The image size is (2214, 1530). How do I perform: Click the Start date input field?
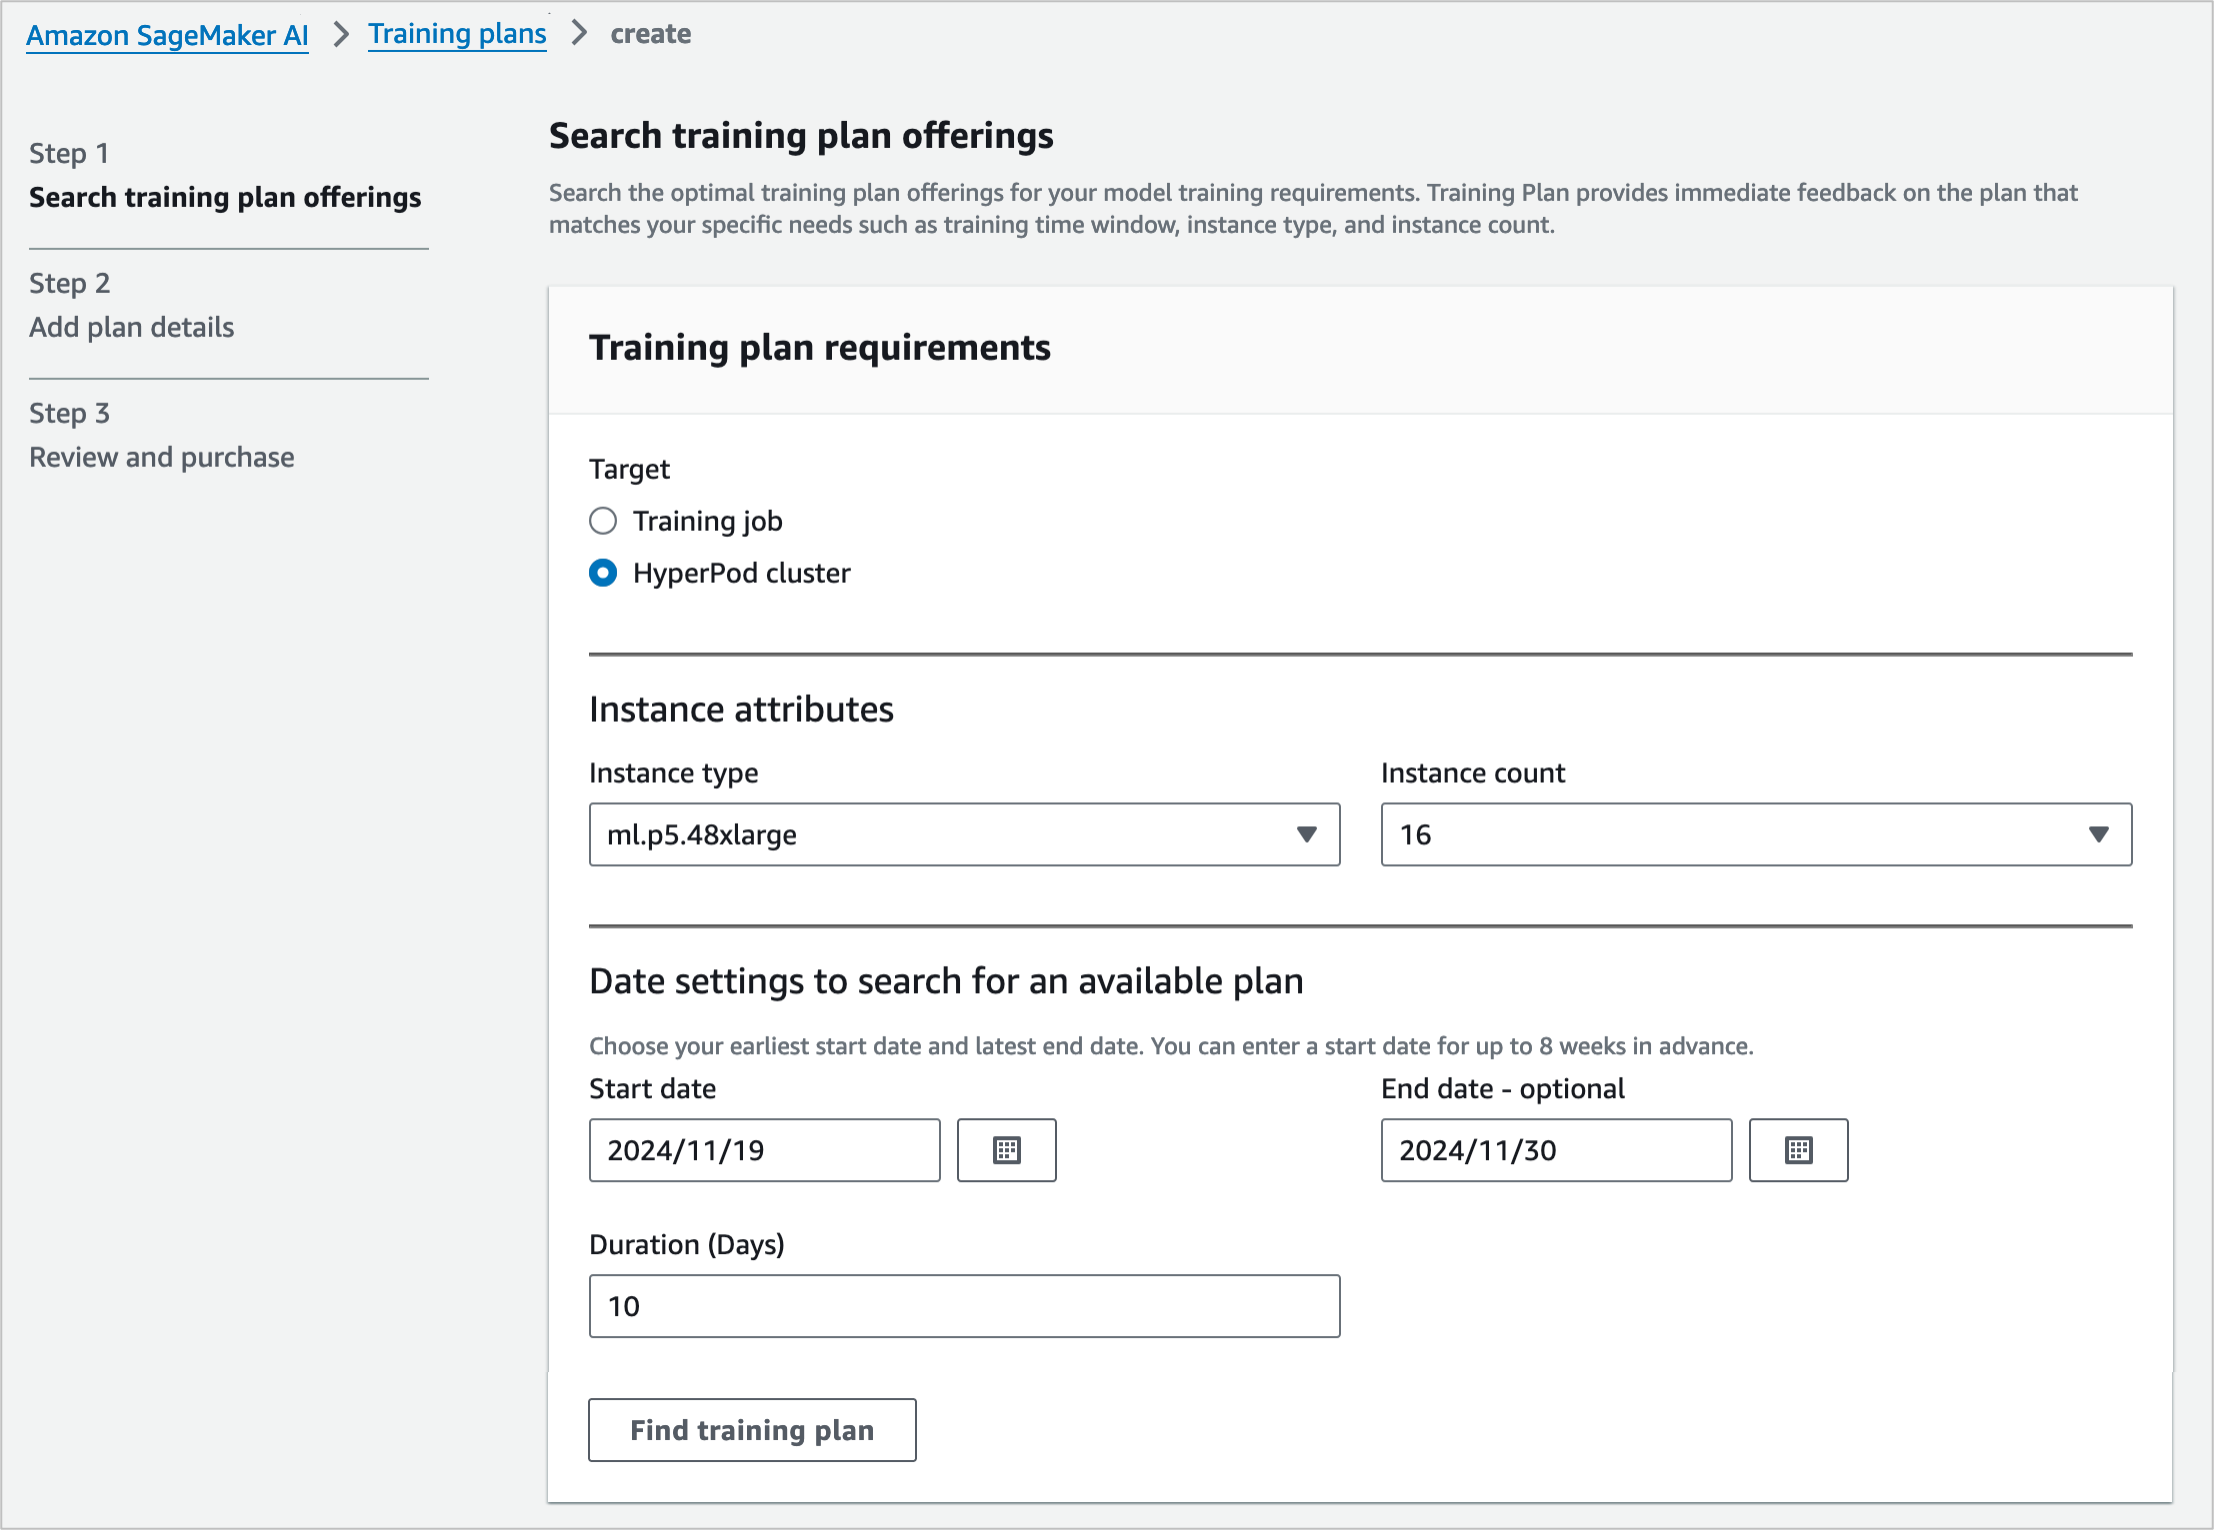click(x=764, y=1150)
